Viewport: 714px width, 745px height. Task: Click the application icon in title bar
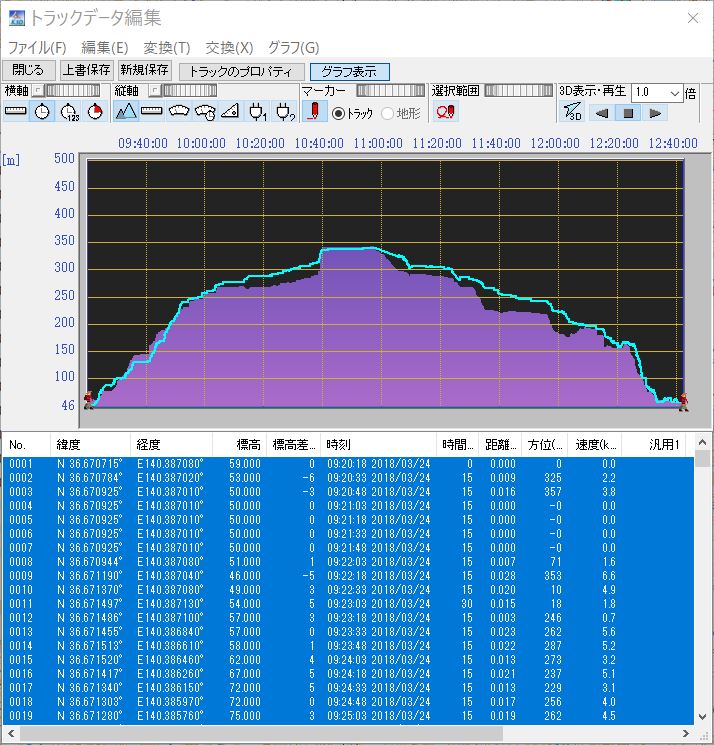coord(17,18)
